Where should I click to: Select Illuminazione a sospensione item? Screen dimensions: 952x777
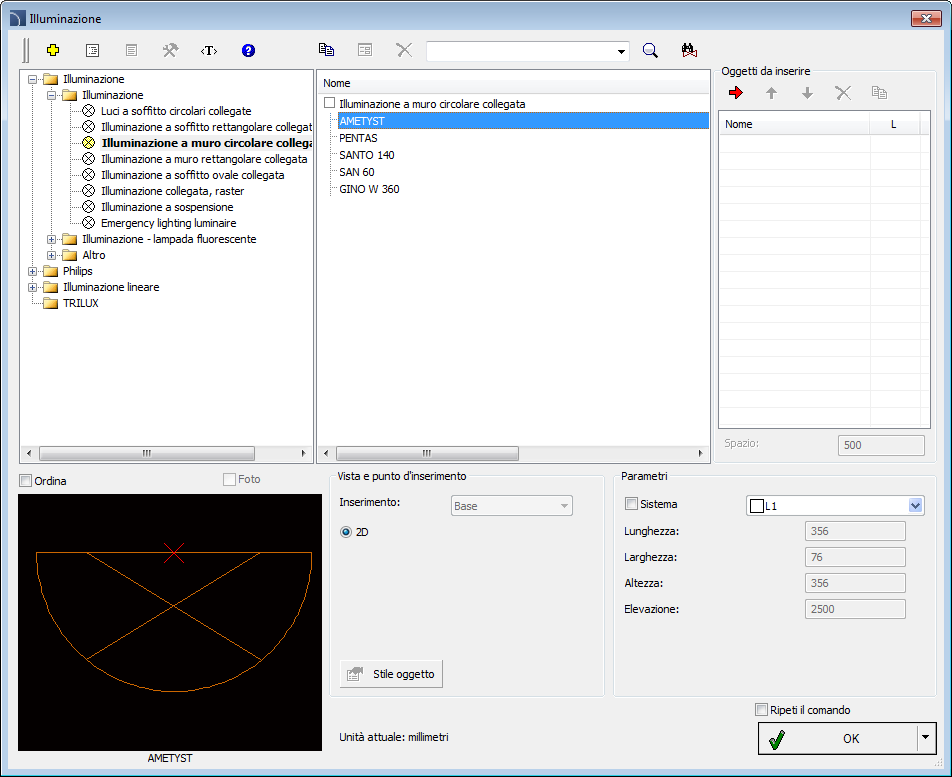167,207
